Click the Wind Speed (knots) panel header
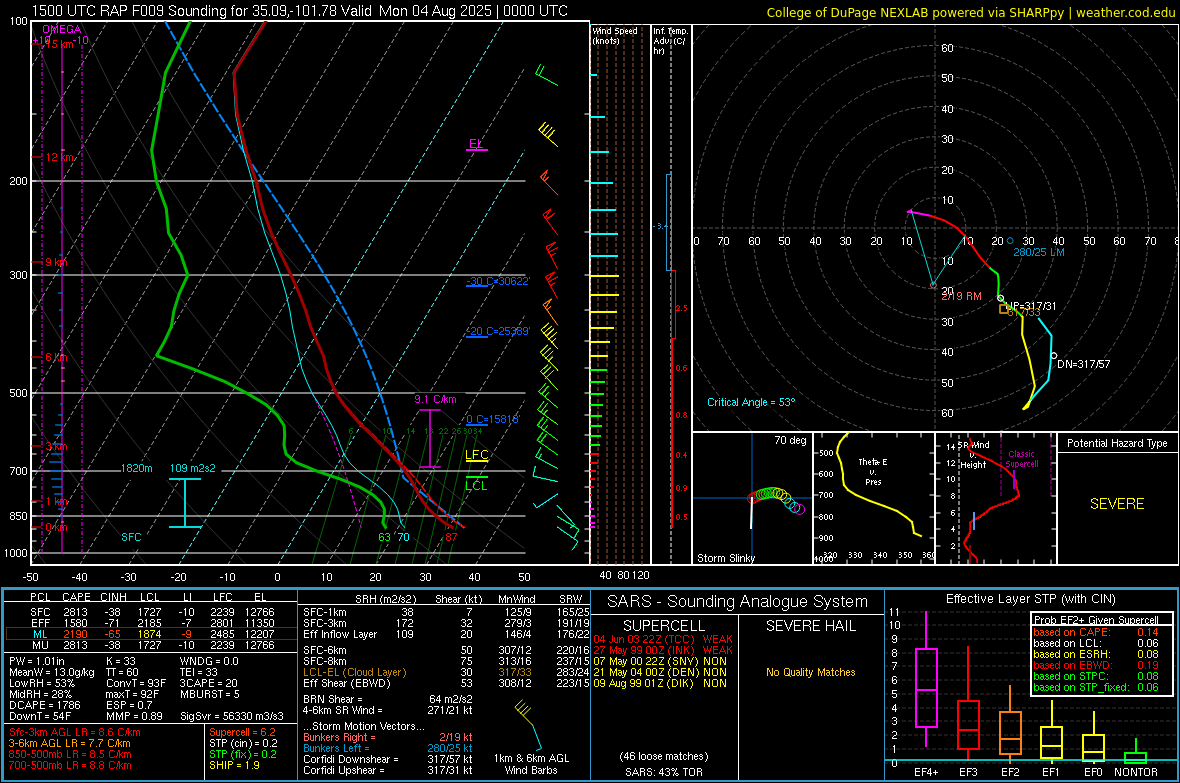This screenshot has height=783, width=1180. click(x=615, y=35)
